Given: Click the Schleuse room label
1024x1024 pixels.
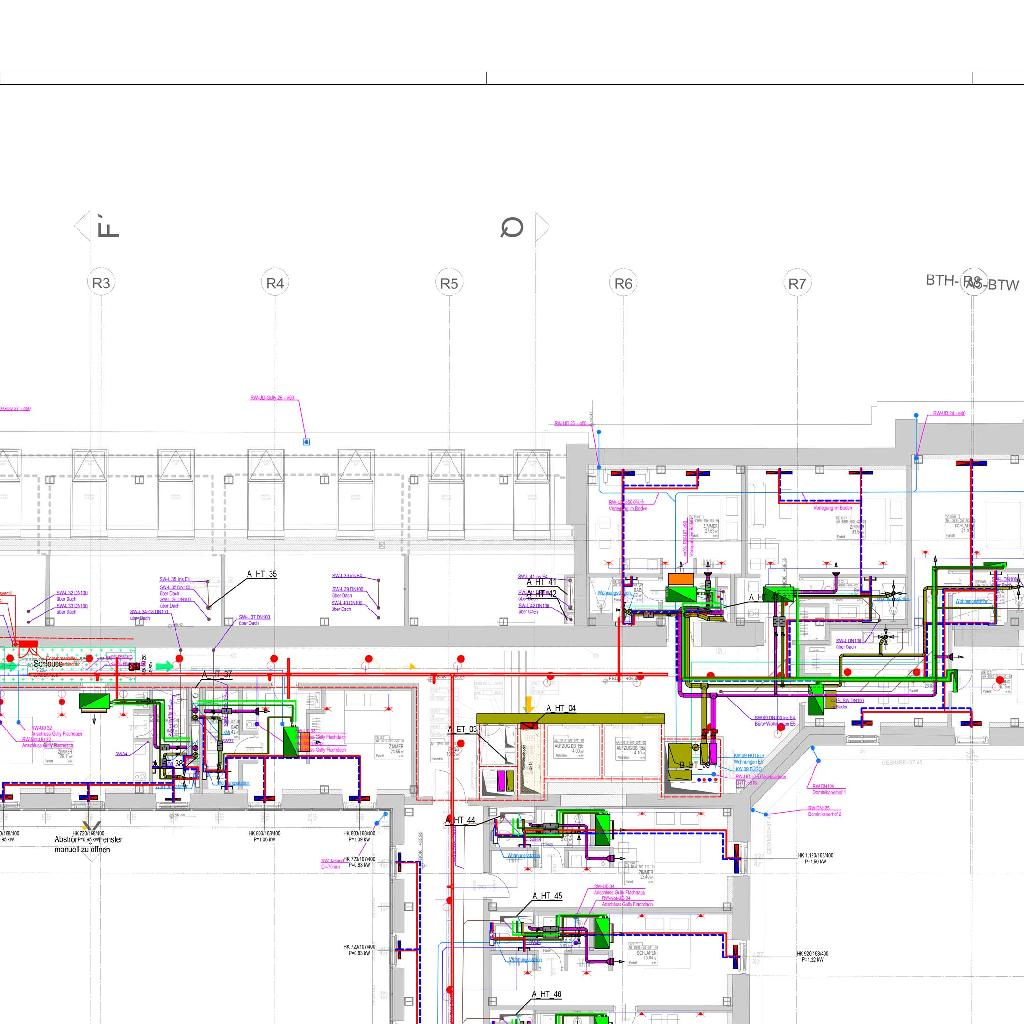Looking at the screenshot, I should pyautogui.click(x=47, y=664).
